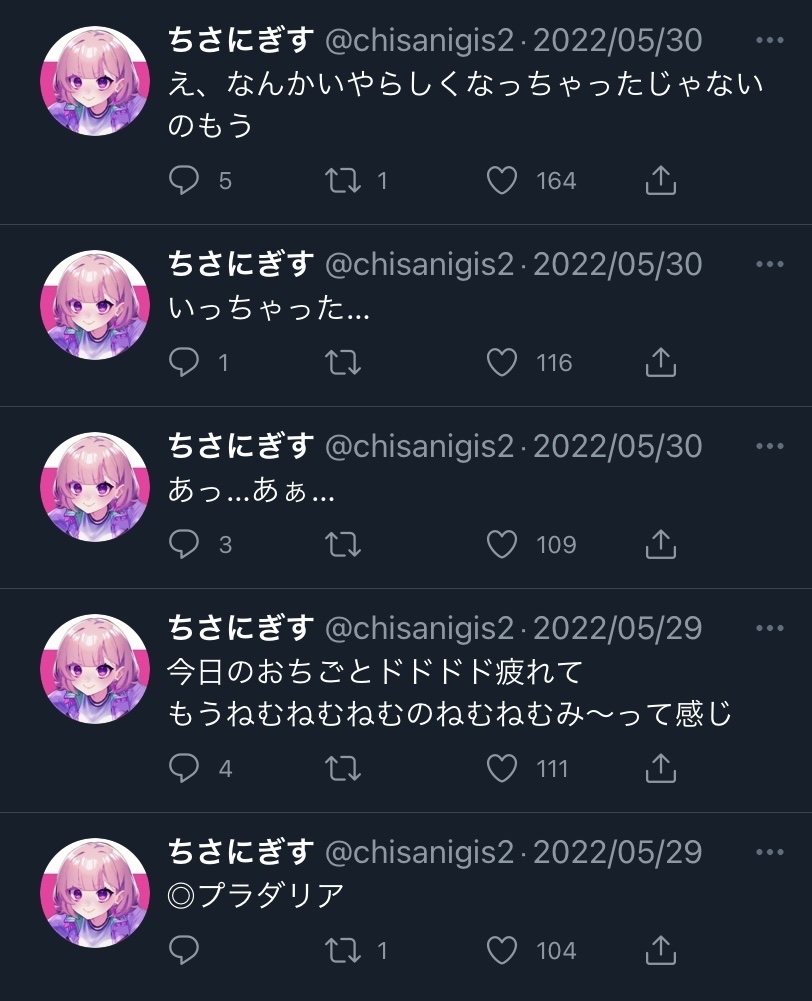Like the ◎プラダリア tweet
Screen dimensions: 812x1001
[502, 951]
